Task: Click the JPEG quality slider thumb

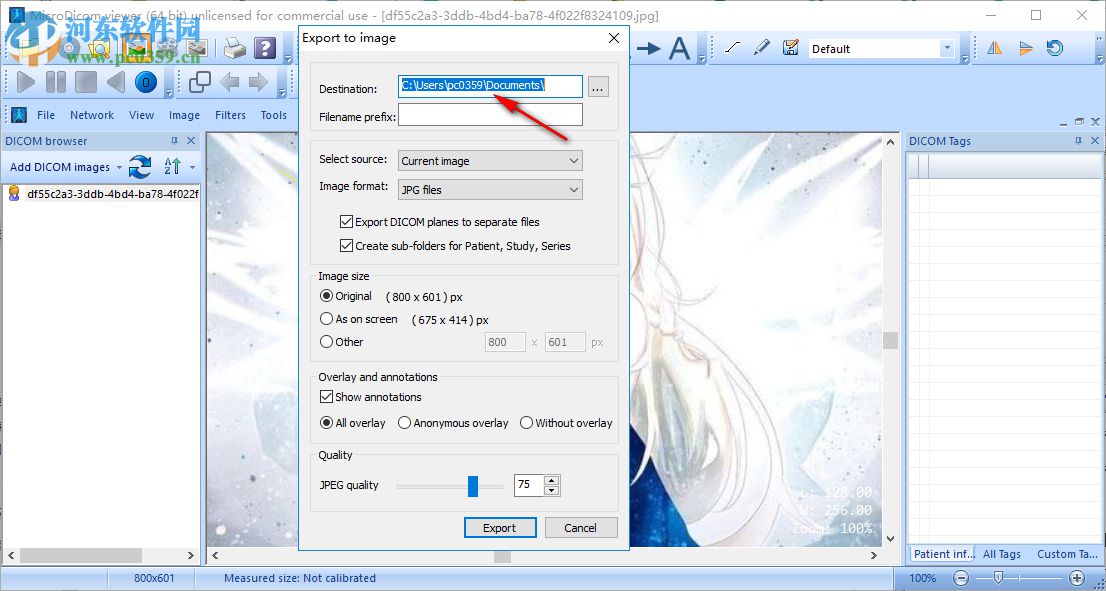Action: pos(473,485)
